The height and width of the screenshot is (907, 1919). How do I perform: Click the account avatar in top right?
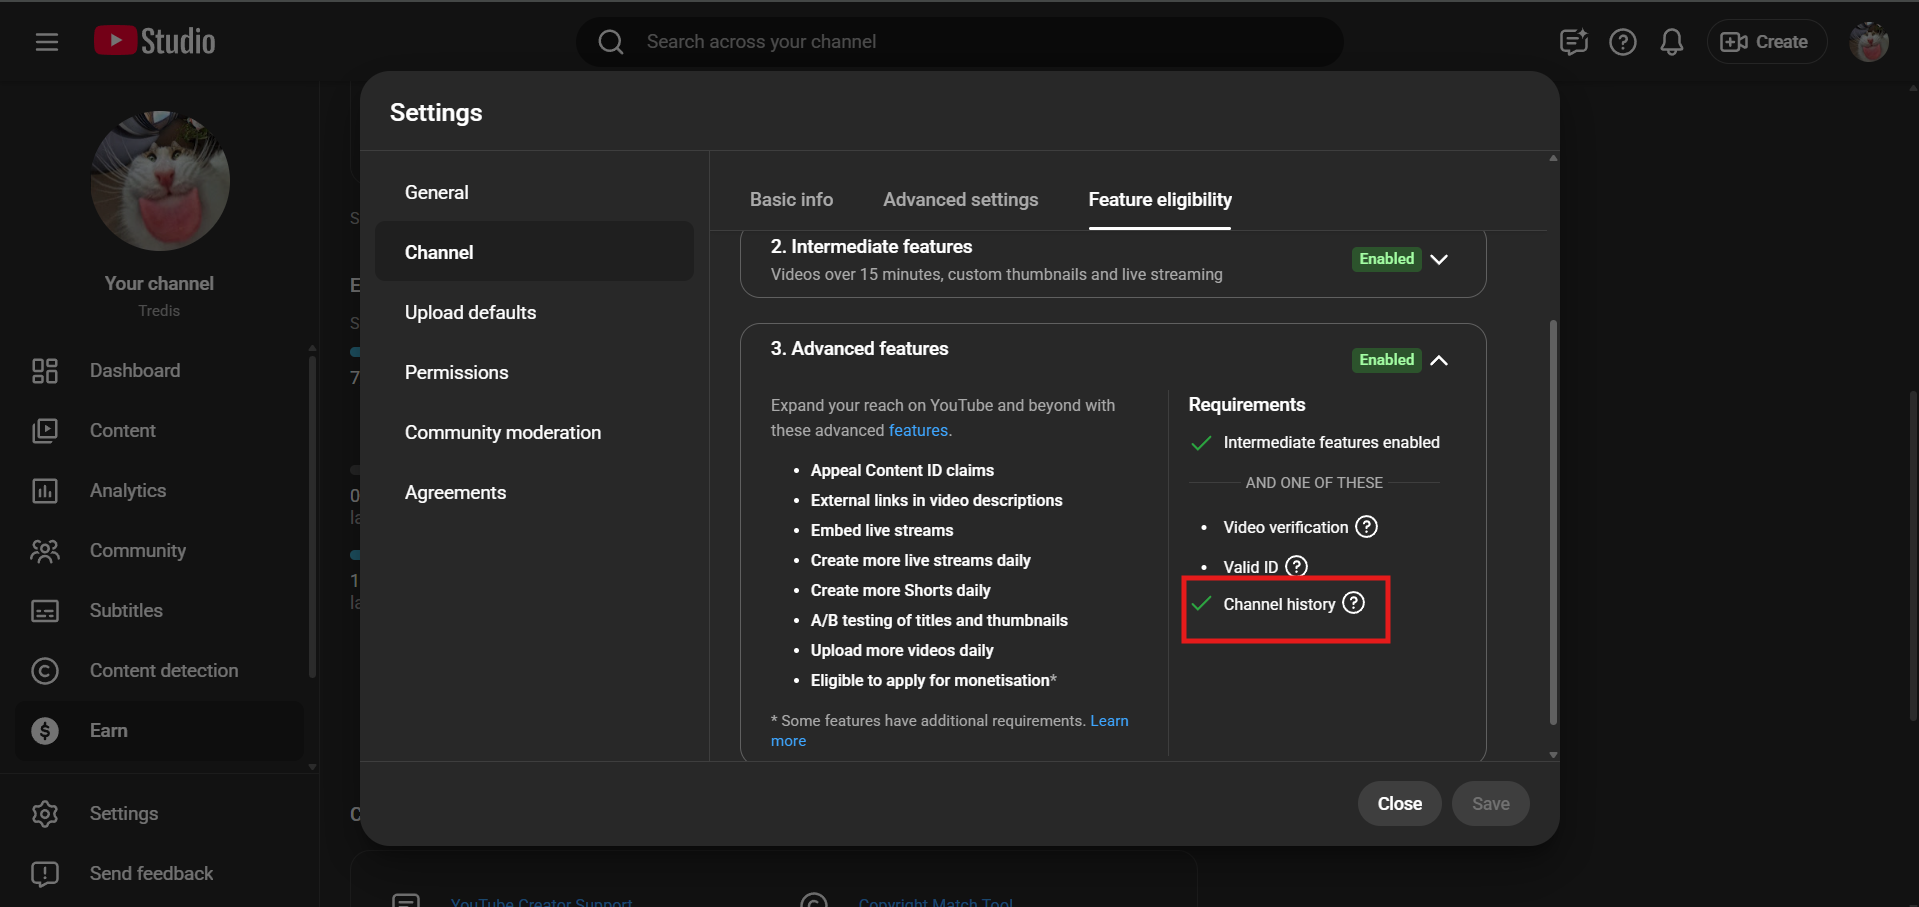[x=1867, y=42]
